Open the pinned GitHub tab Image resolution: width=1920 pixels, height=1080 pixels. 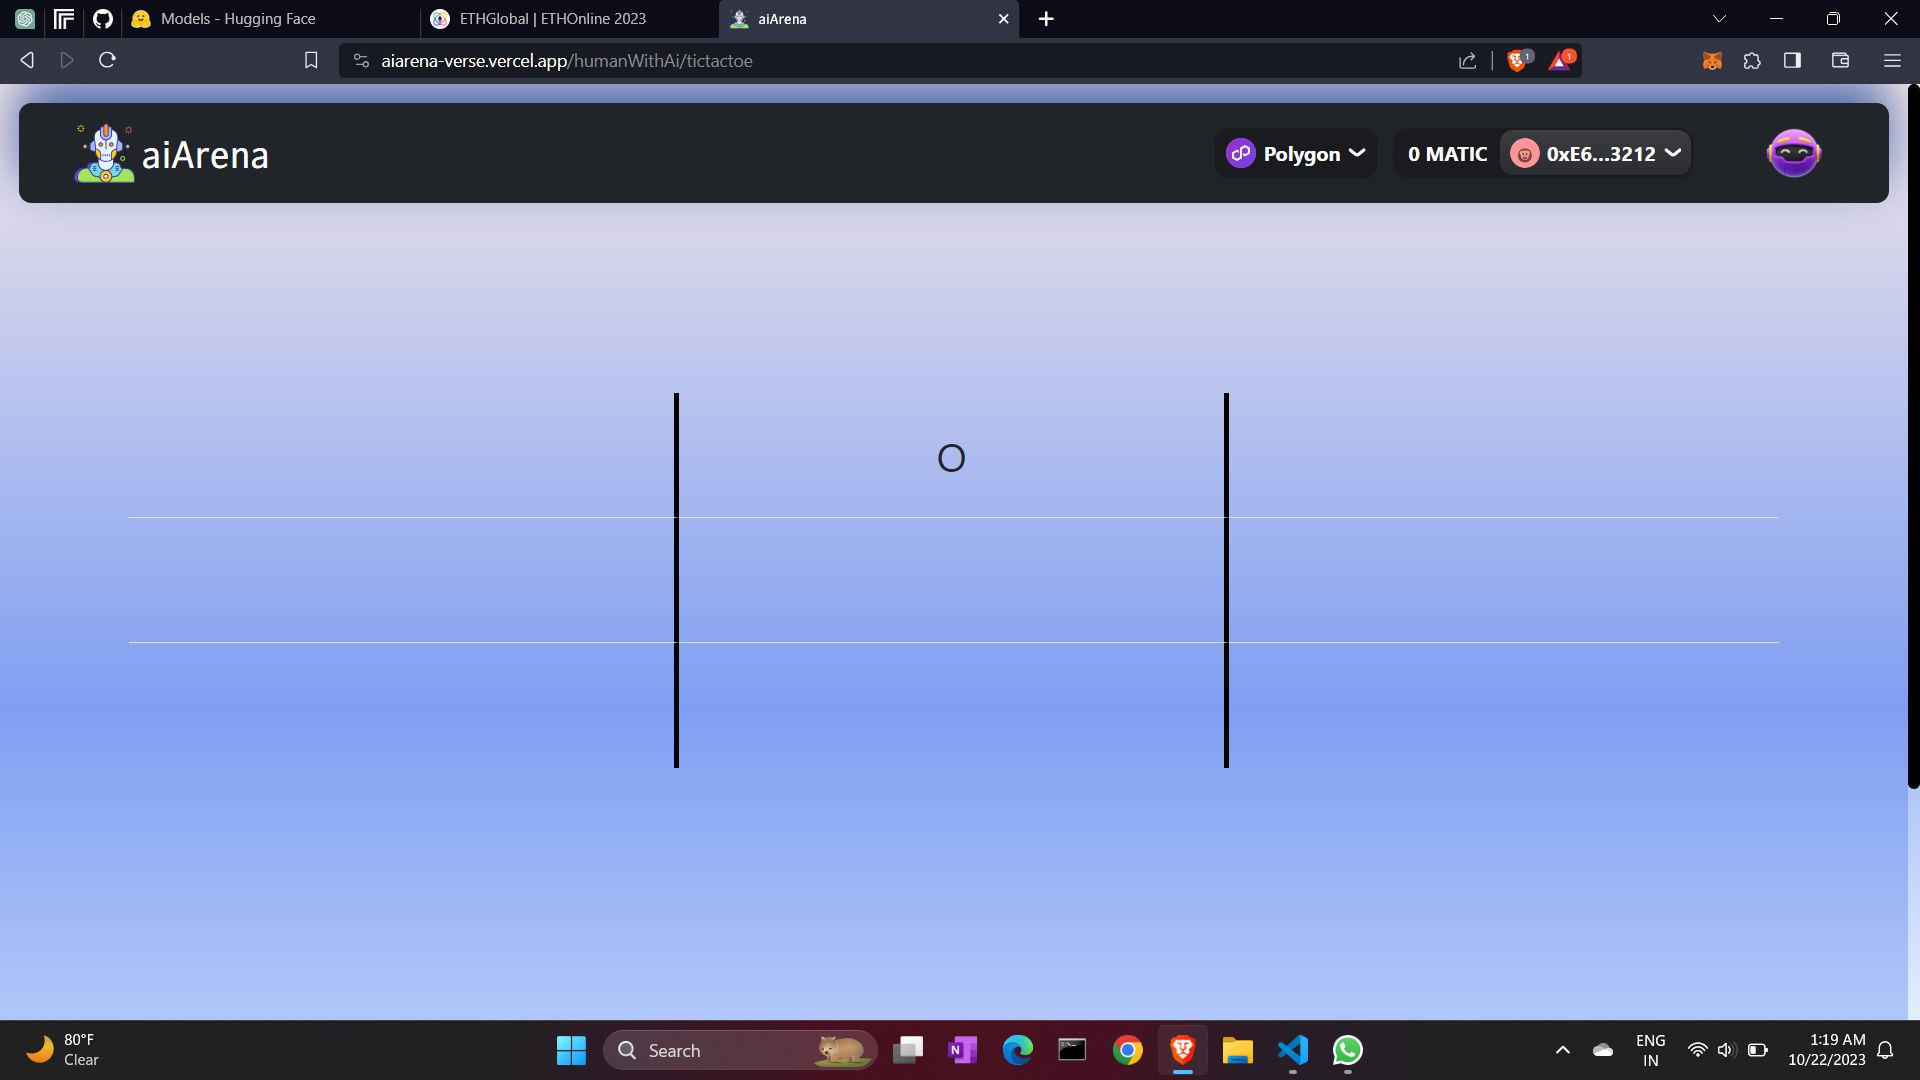103,19
